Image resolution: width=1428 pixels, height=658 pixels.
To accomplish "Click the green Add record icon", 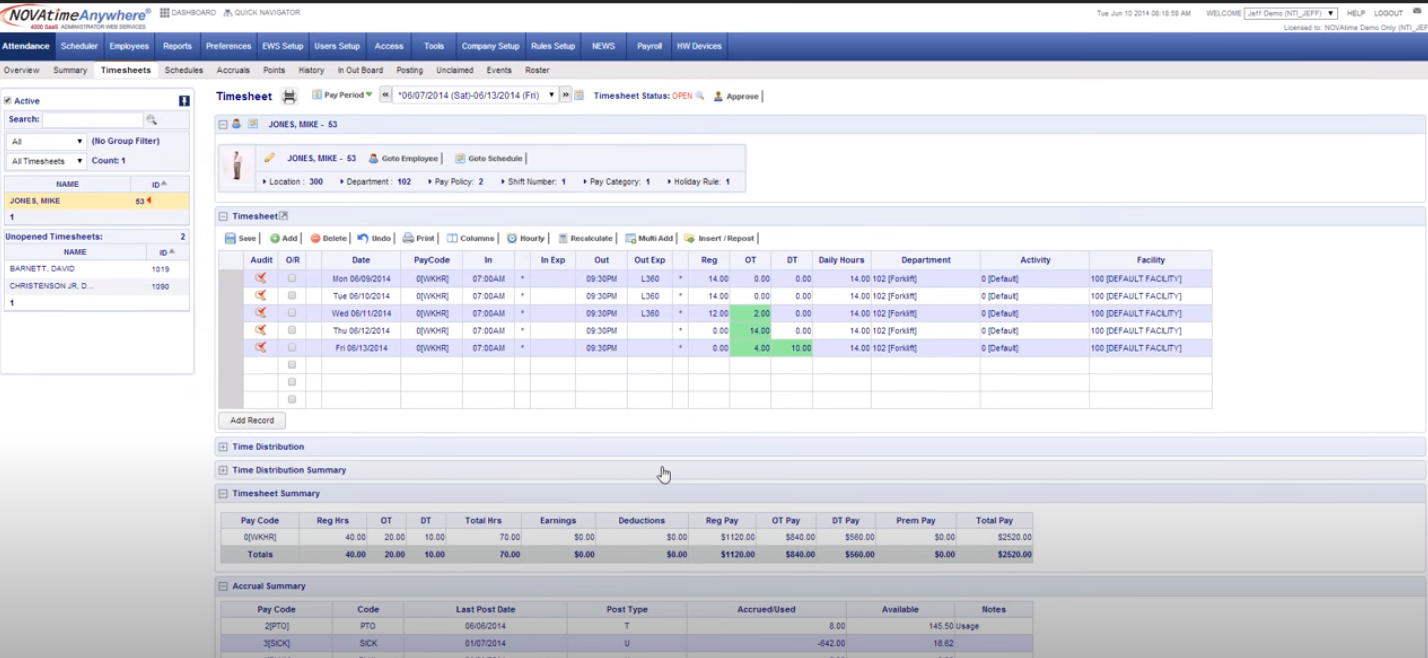I will point(275,238).
